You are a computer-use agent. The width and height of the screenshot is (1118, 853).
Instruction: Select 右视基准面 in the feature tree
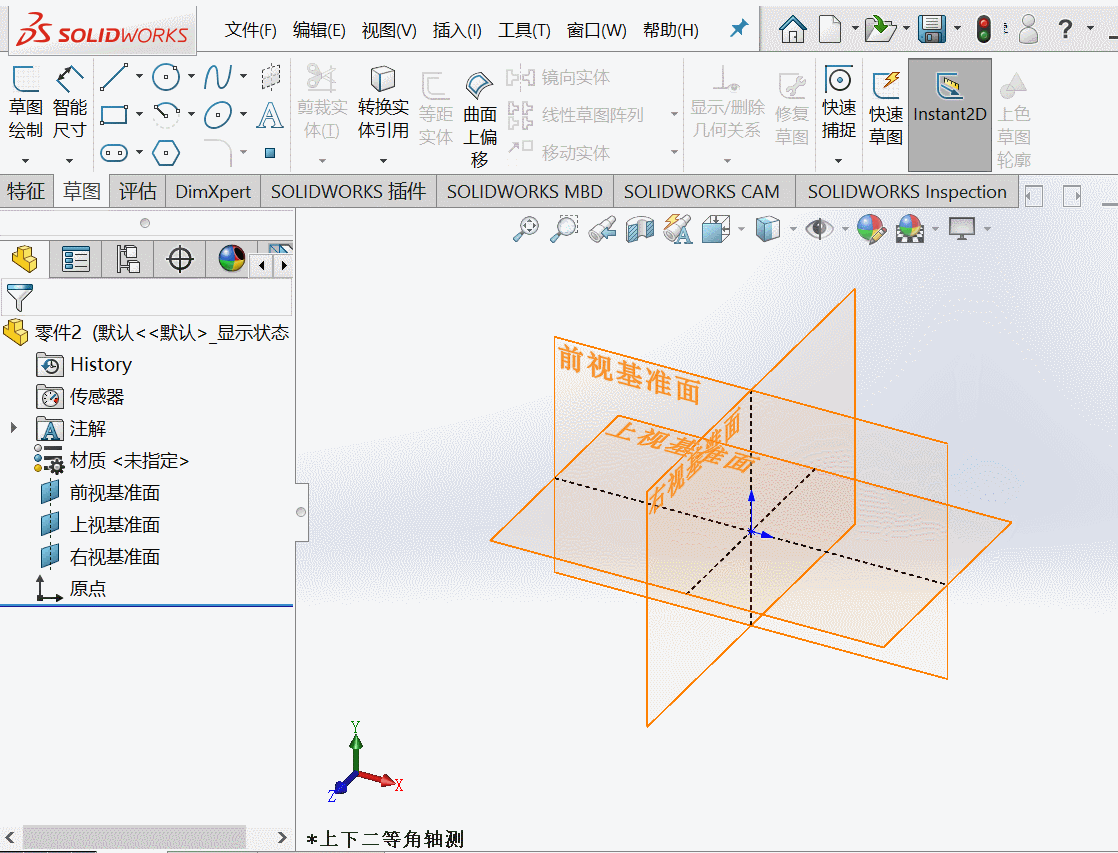click(x=114, y=557)
